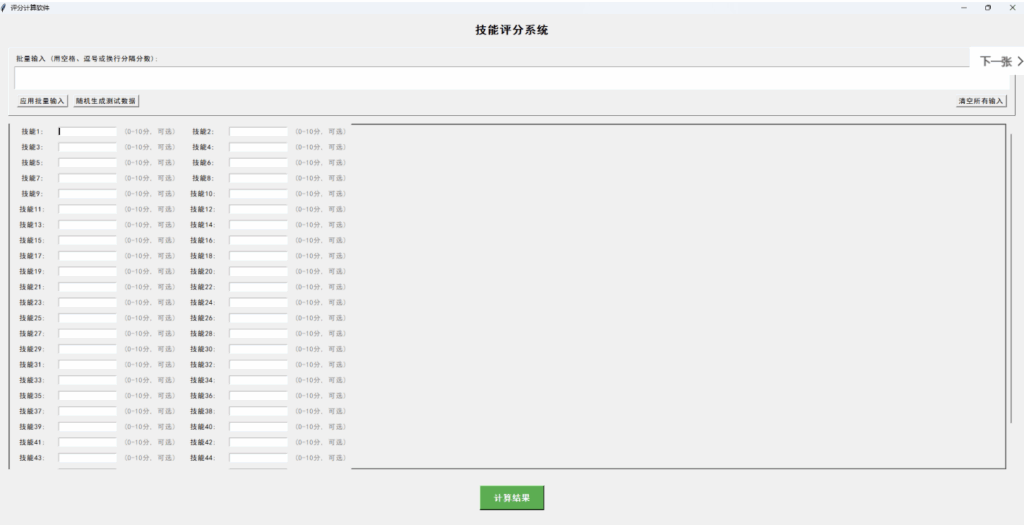
Task: Click the green 计算结果 button
Action: pos(512,498)
